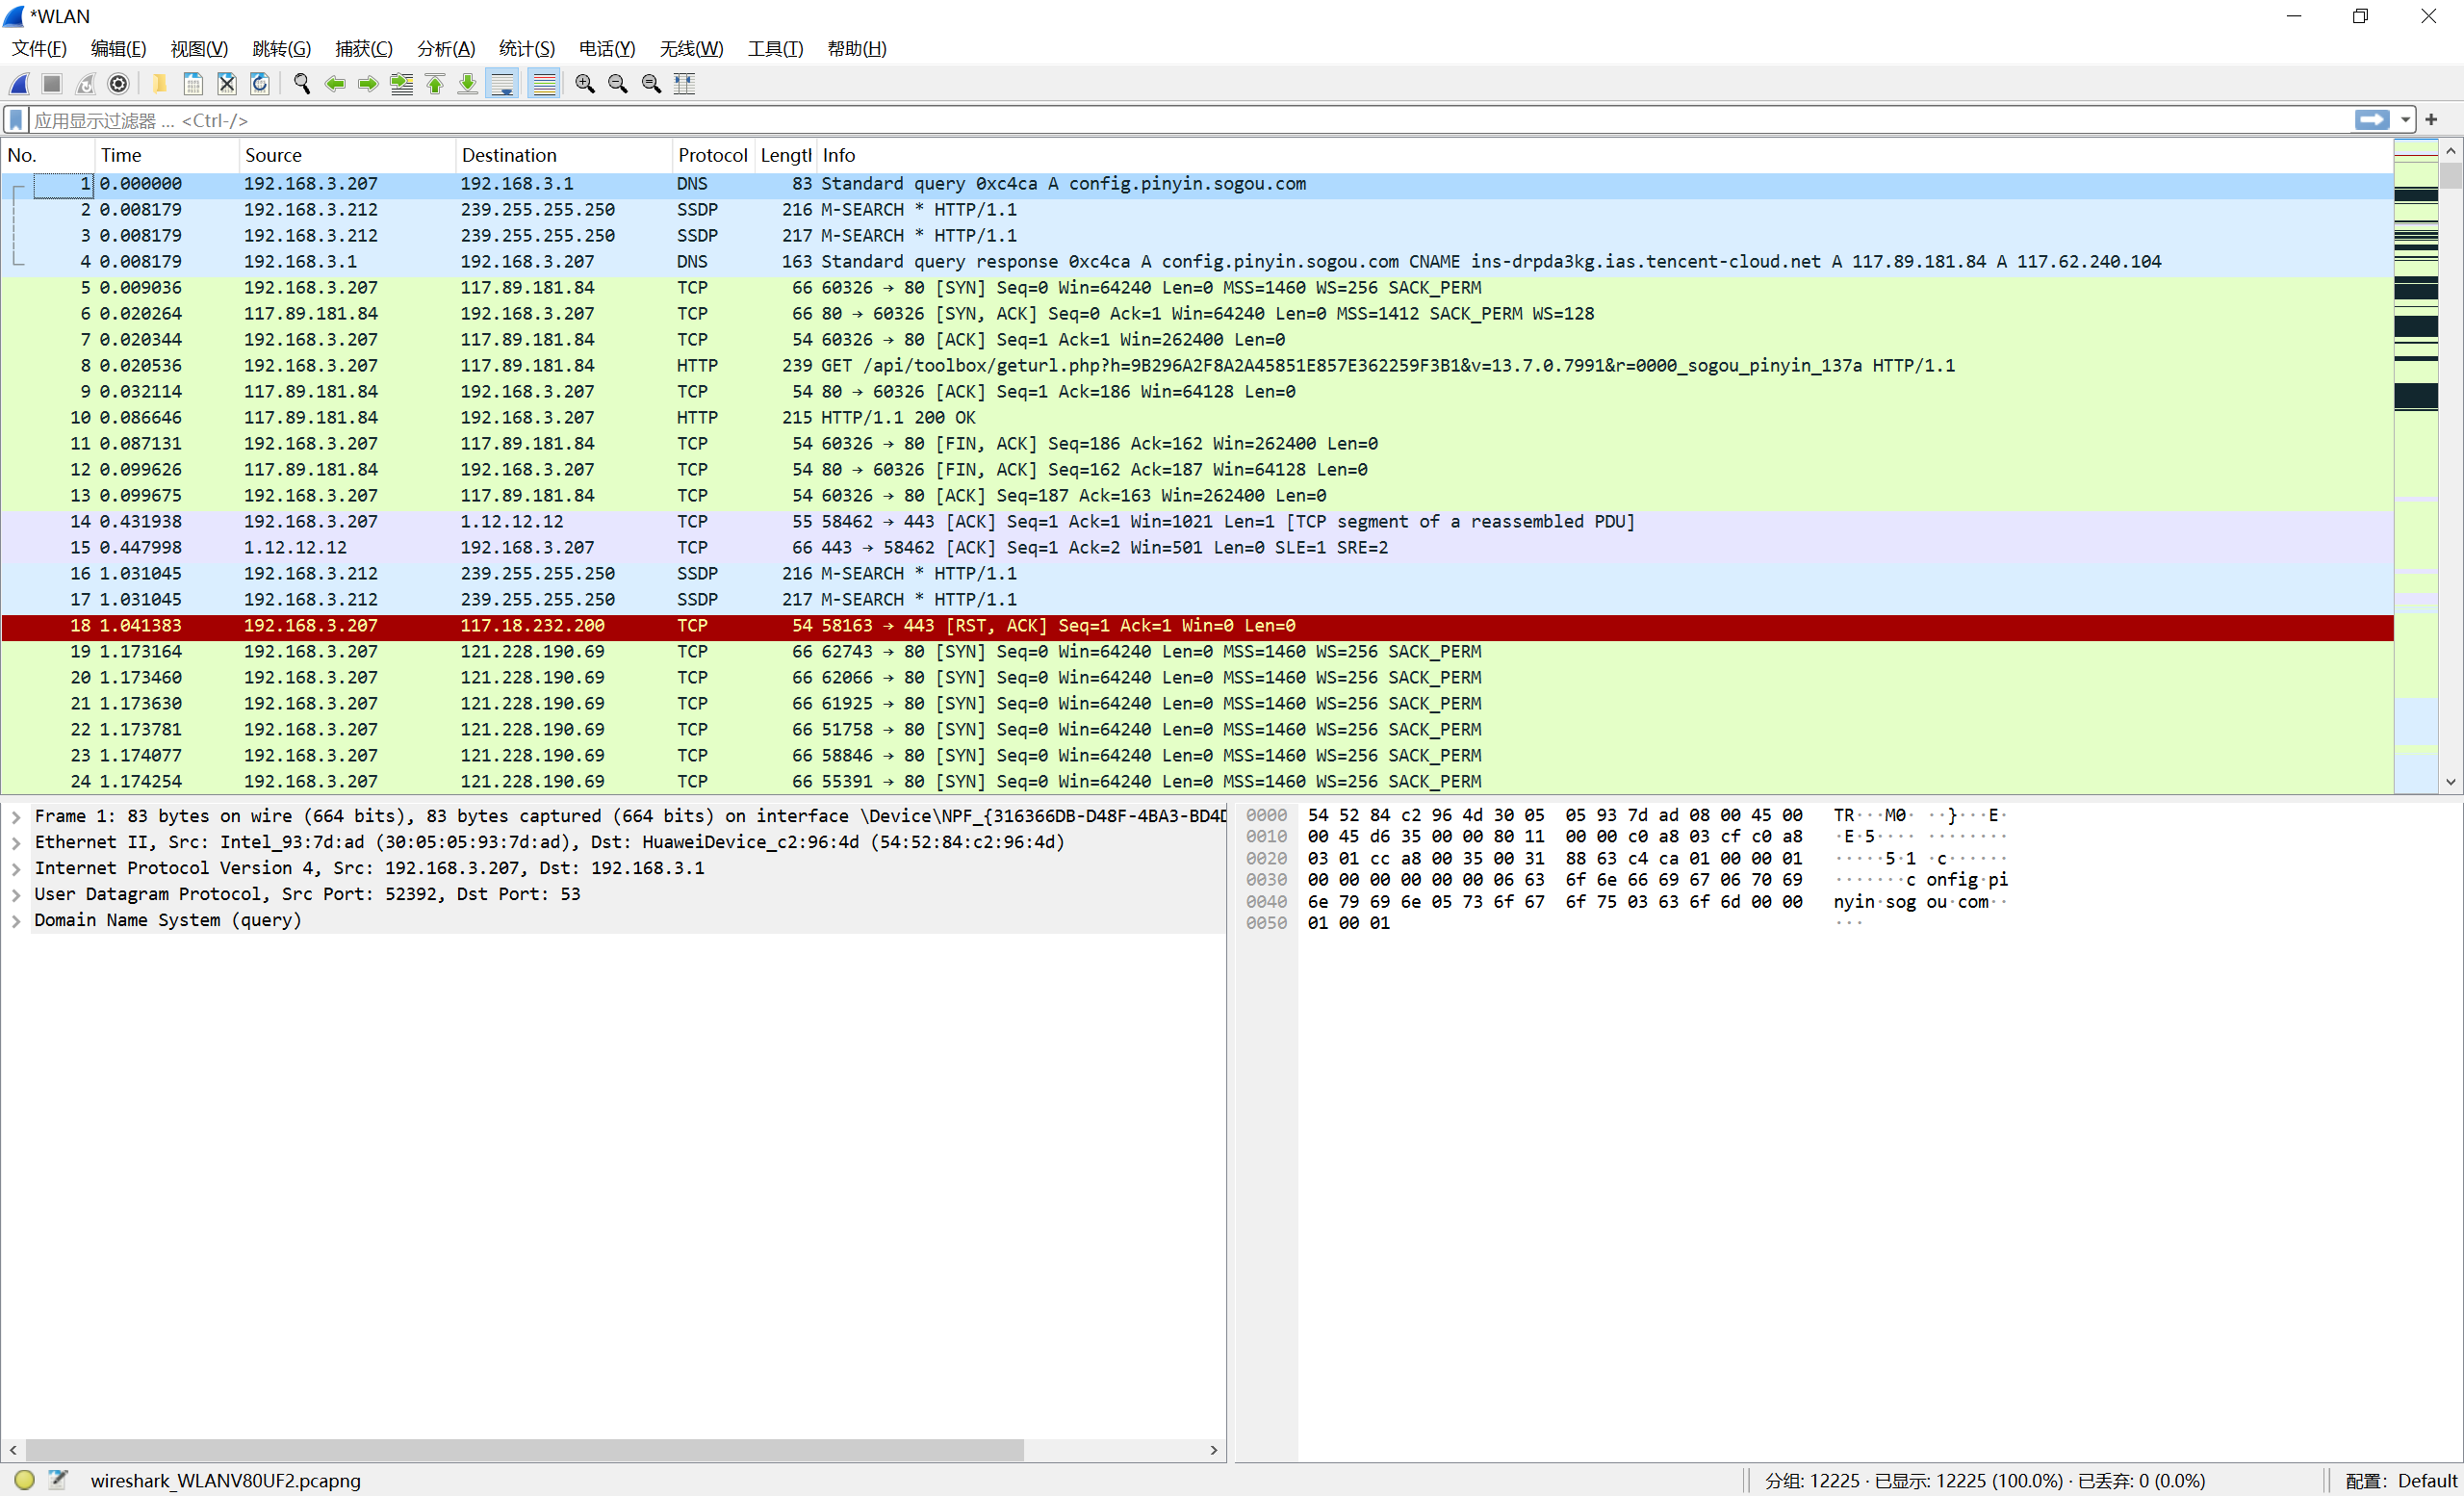
Task: Sort by the Source column header
Action: [x=347, y=155]
